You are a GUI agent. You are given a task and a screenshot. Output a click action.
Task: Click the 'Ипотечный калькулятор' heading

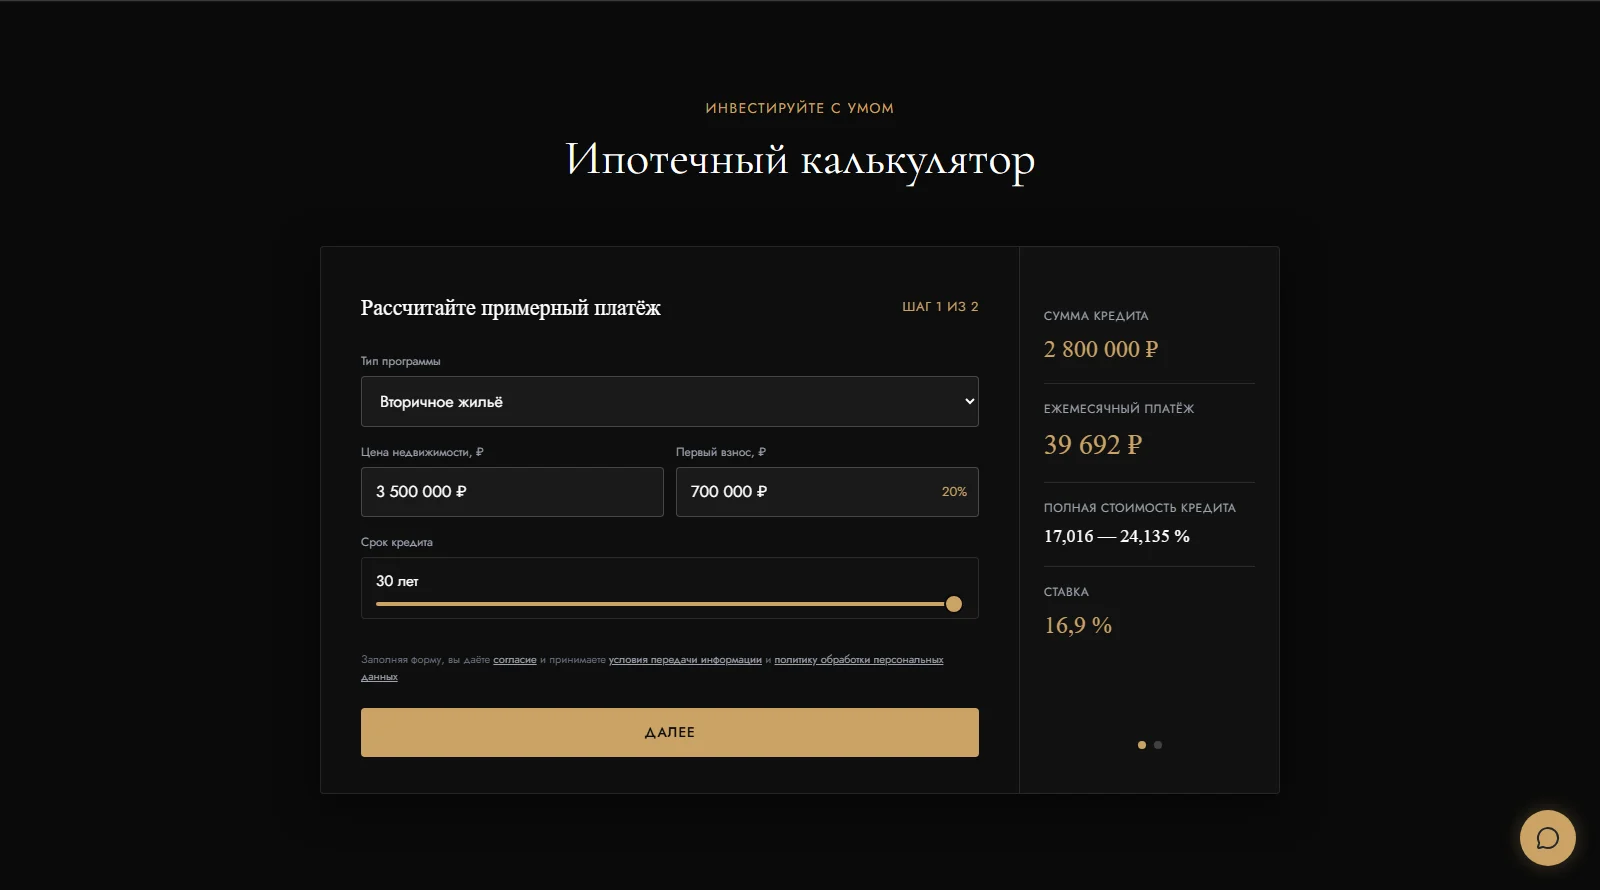[800, 160]
